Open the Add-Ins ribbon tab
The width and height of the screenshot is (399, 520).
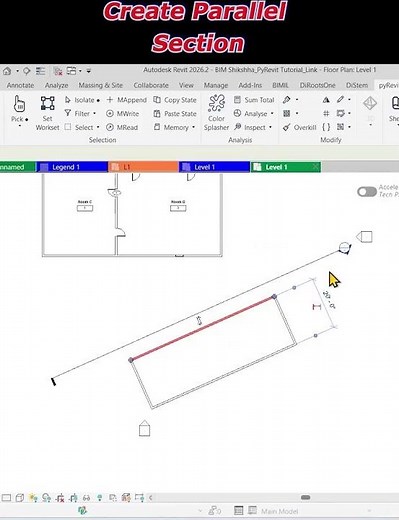[250, 85]
